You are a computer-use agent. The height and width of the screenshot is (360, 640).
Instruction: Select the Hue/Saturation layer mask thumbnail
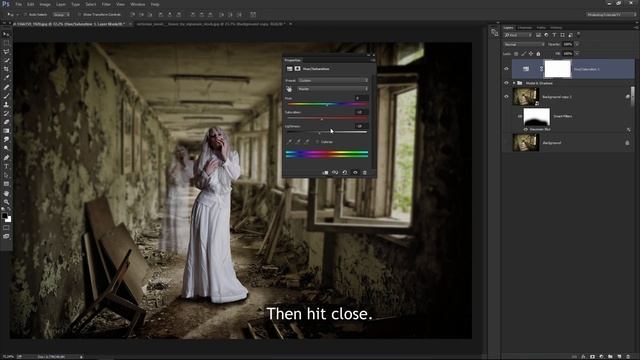pyautogui.click(x=558, y=69)
